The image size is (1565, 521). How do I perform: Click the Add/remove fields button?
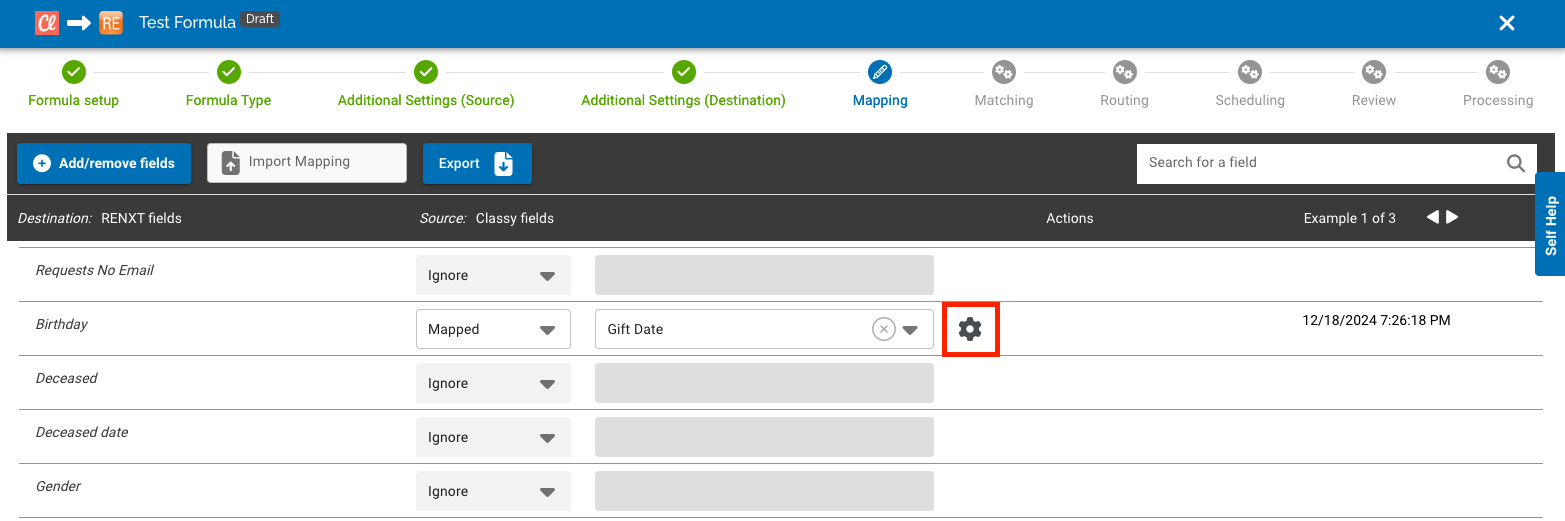(104, 163)
